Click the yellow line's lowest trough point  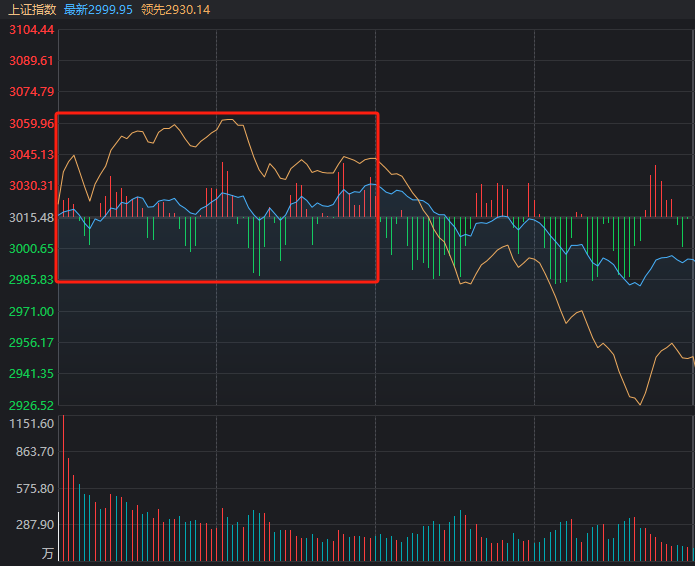pos(638,404)
